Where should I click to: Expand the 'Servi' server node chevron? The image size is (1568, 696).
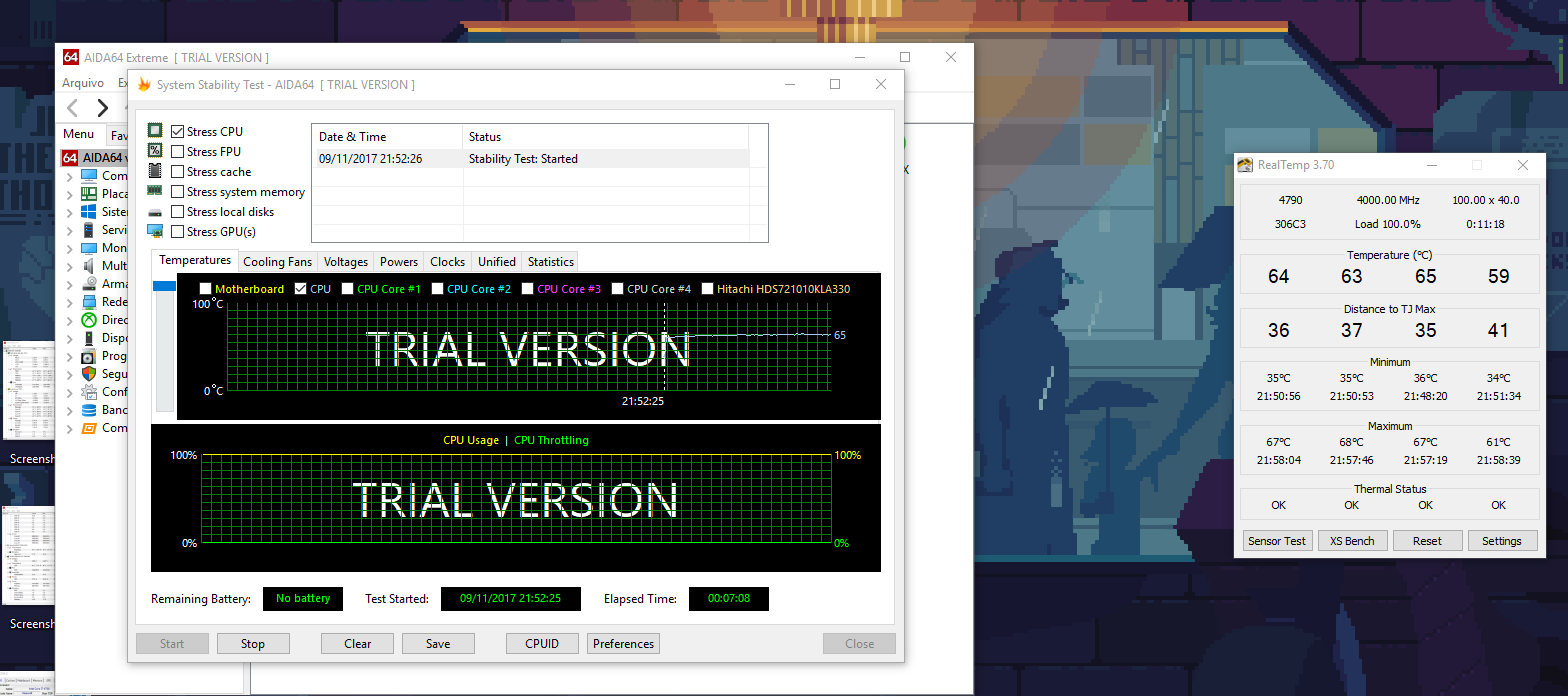(69, 230)
